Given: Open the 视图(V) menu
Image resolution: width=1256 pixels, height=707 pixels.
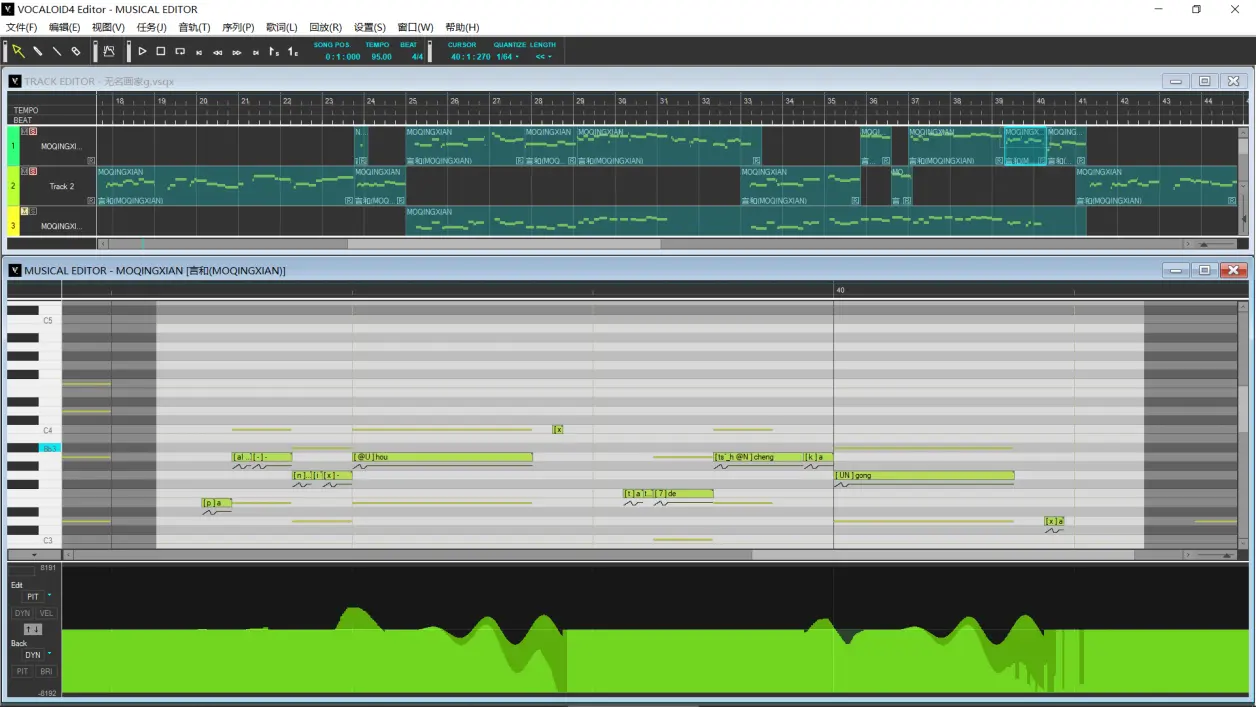Looking at the screenshot, I should [x=108, y=27].
